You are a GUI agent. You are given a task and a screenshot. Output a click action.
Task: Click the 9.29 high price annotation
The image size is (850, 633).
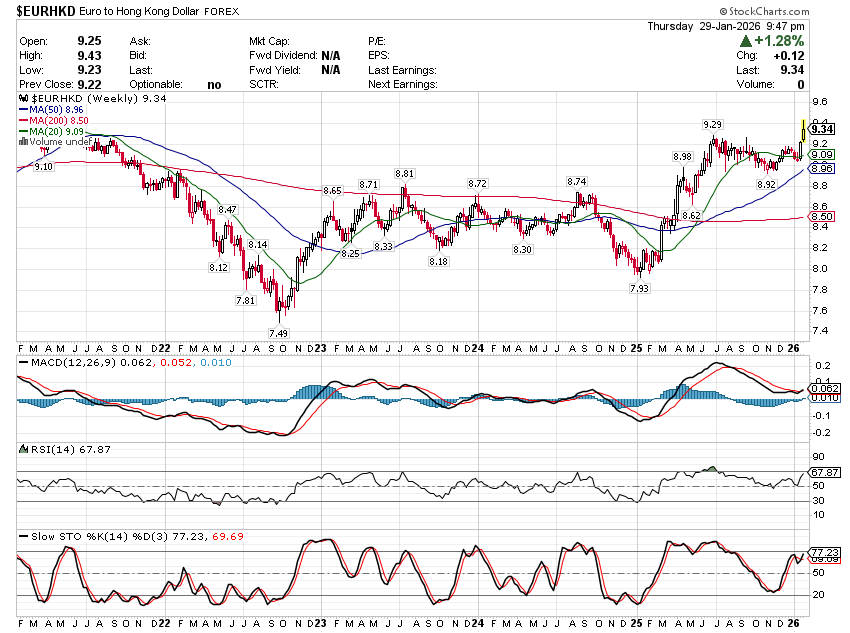[713, 124]
